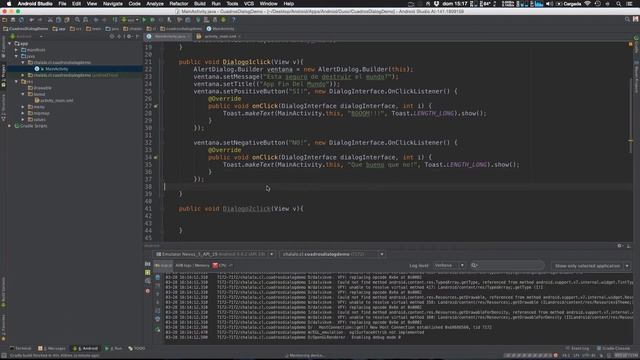640x360 pixels.
Task: Click the Screen Capture icon in Android monitor
Action: (148, 264)
